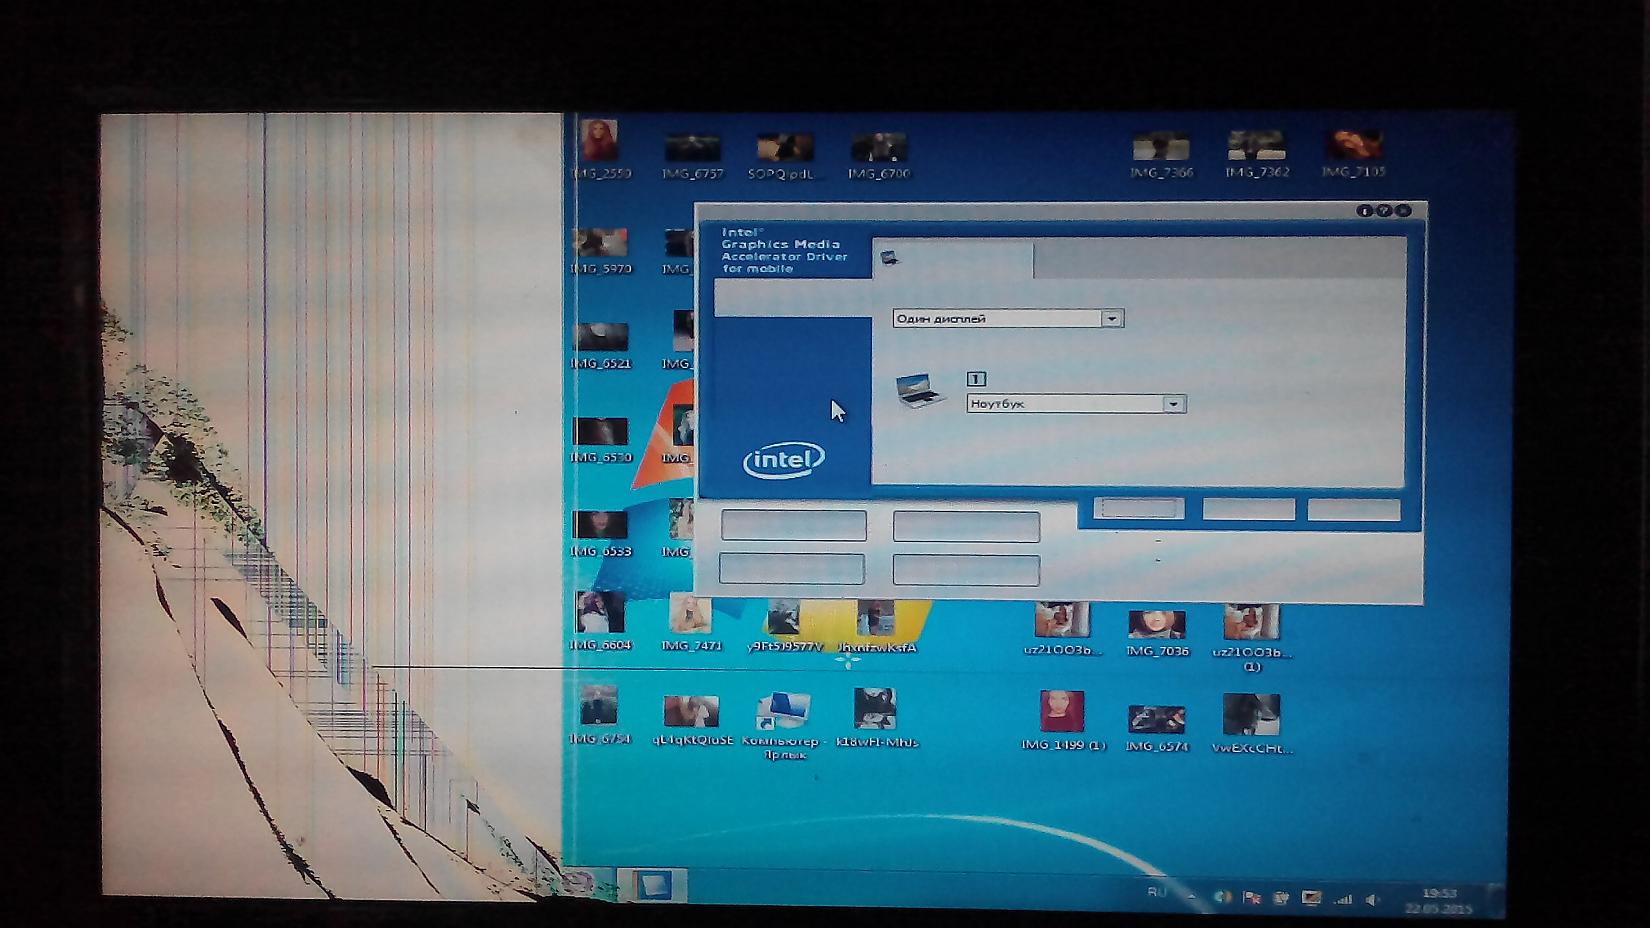Click the clock showing 19:53

coord(1439,900)
